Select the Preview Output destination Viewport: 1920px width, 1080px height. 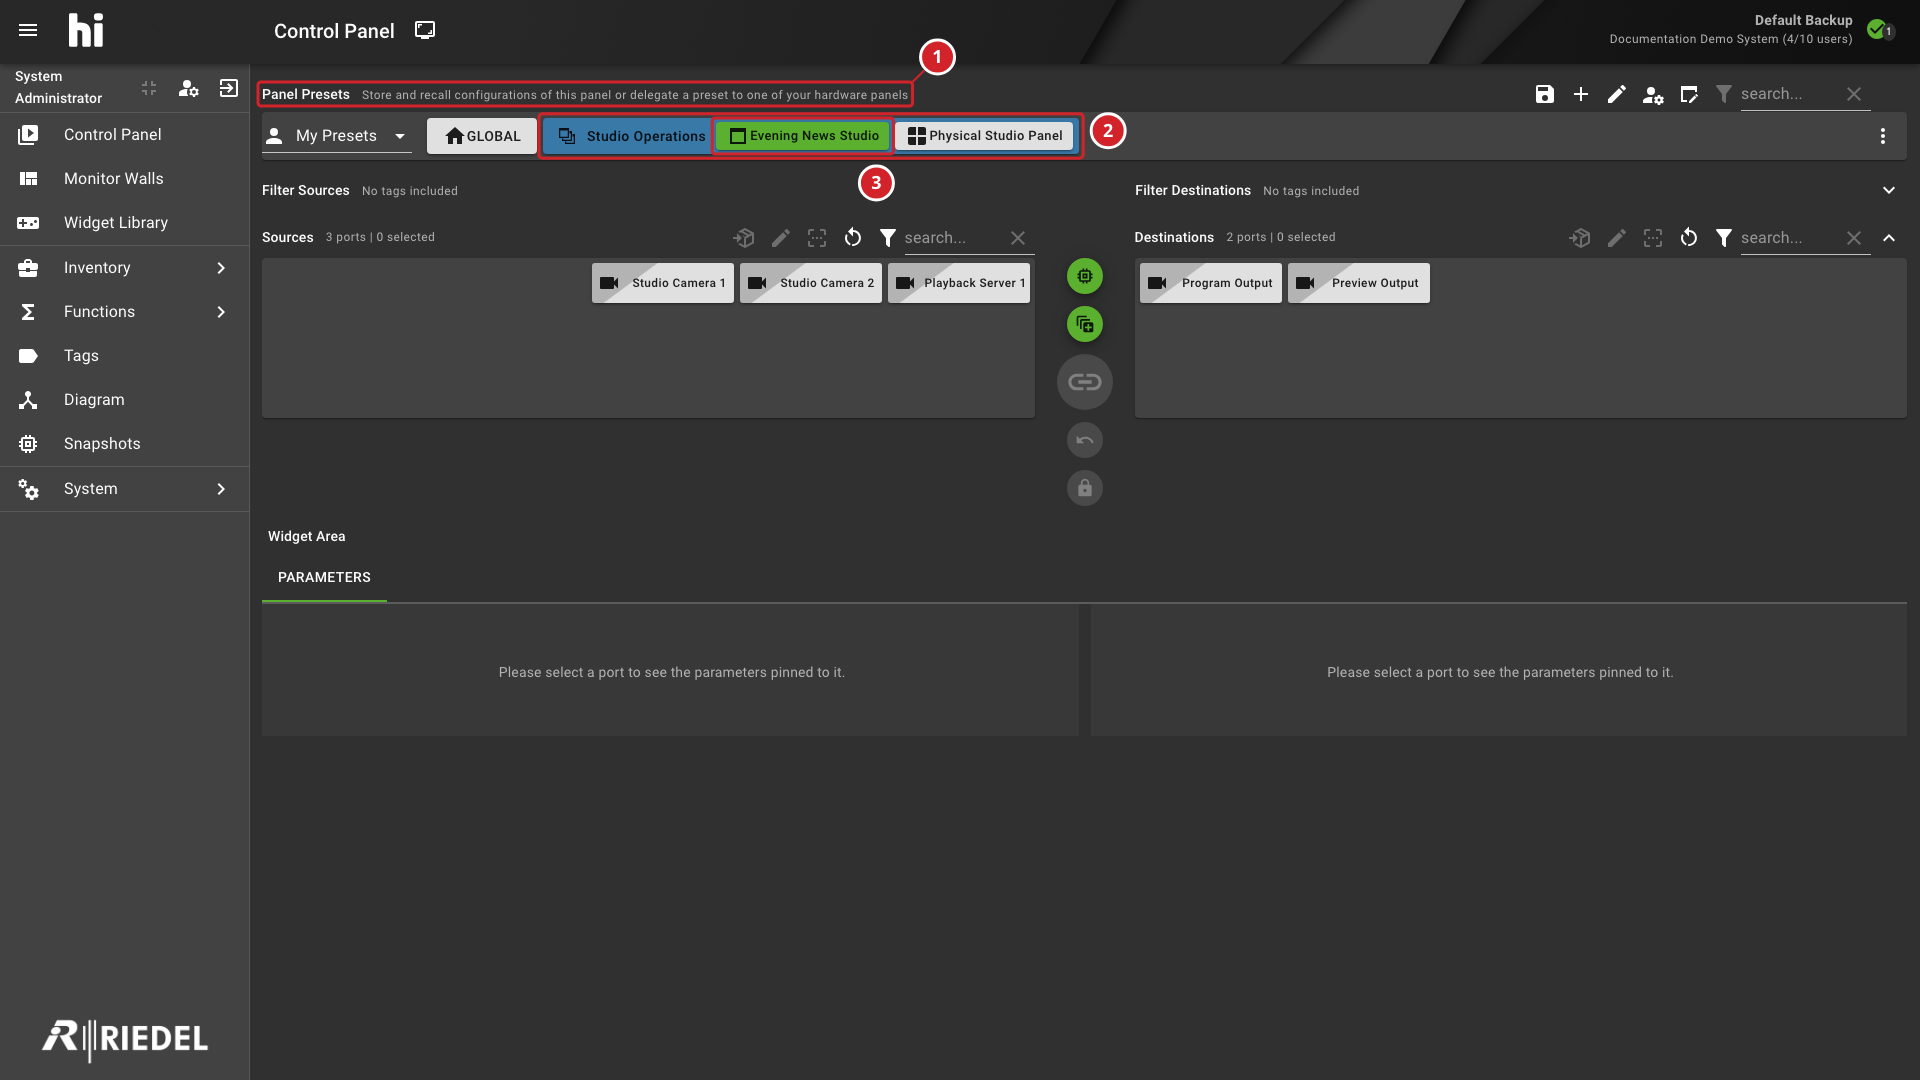click(1359, 283)
